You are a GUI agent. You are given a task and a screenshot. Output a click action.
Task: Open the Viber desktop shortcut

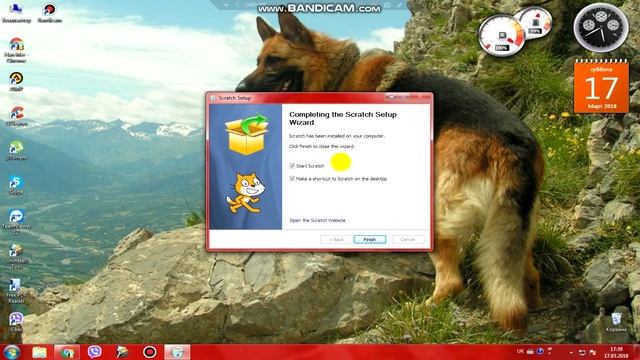[16, 322]
